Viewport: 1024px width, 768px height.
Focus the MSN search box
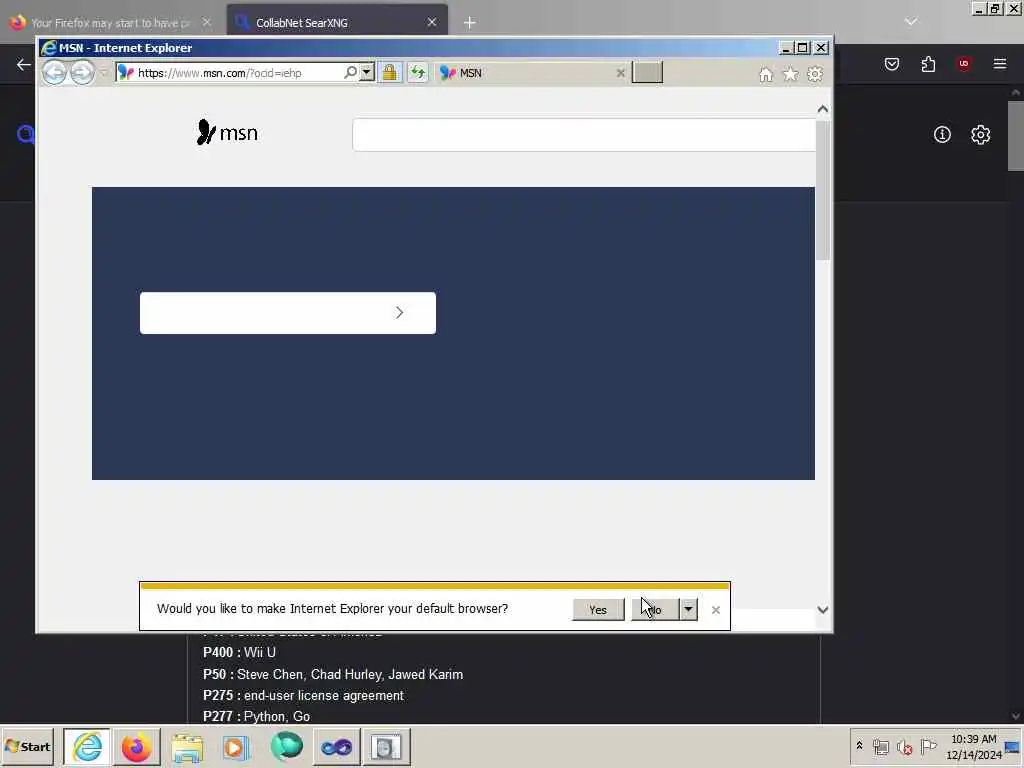583,135
